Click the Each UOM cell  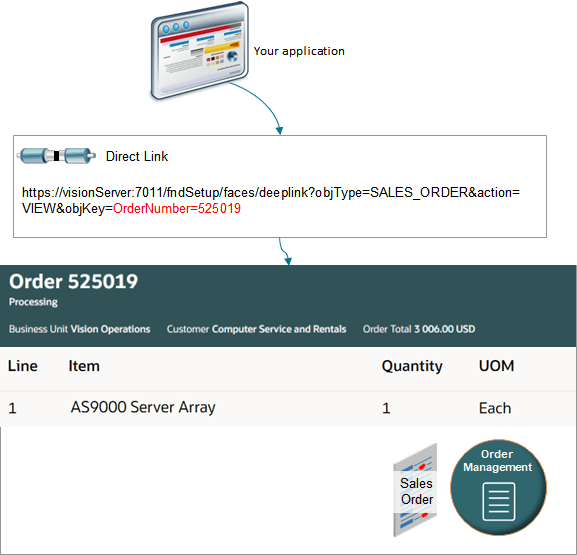495,408
